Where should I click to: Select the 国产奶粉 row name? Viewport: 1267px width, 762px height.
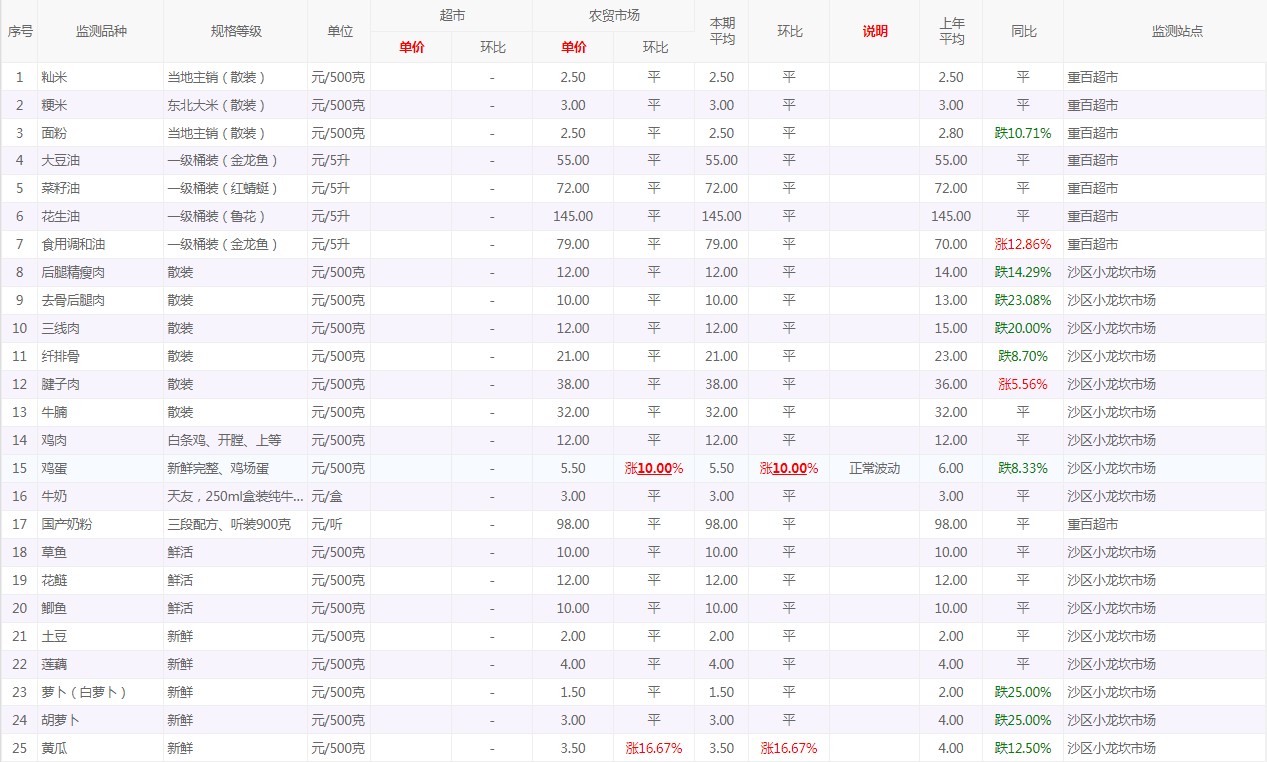pyautogui.click(x=67, y=524)
